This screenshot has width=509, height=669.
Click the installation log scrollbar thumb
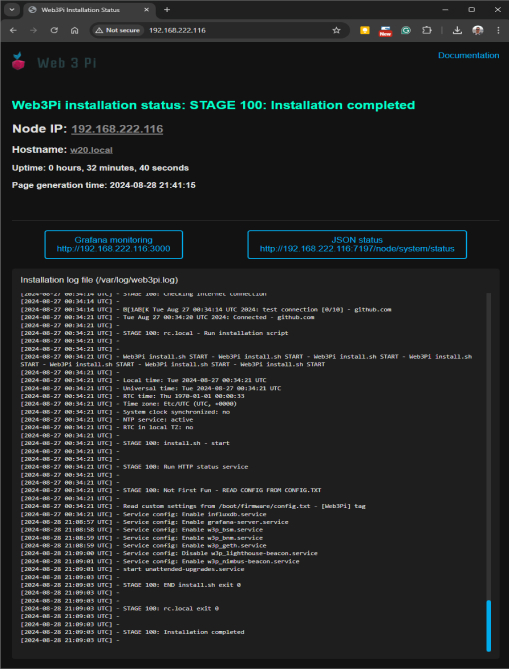[489, 625]
